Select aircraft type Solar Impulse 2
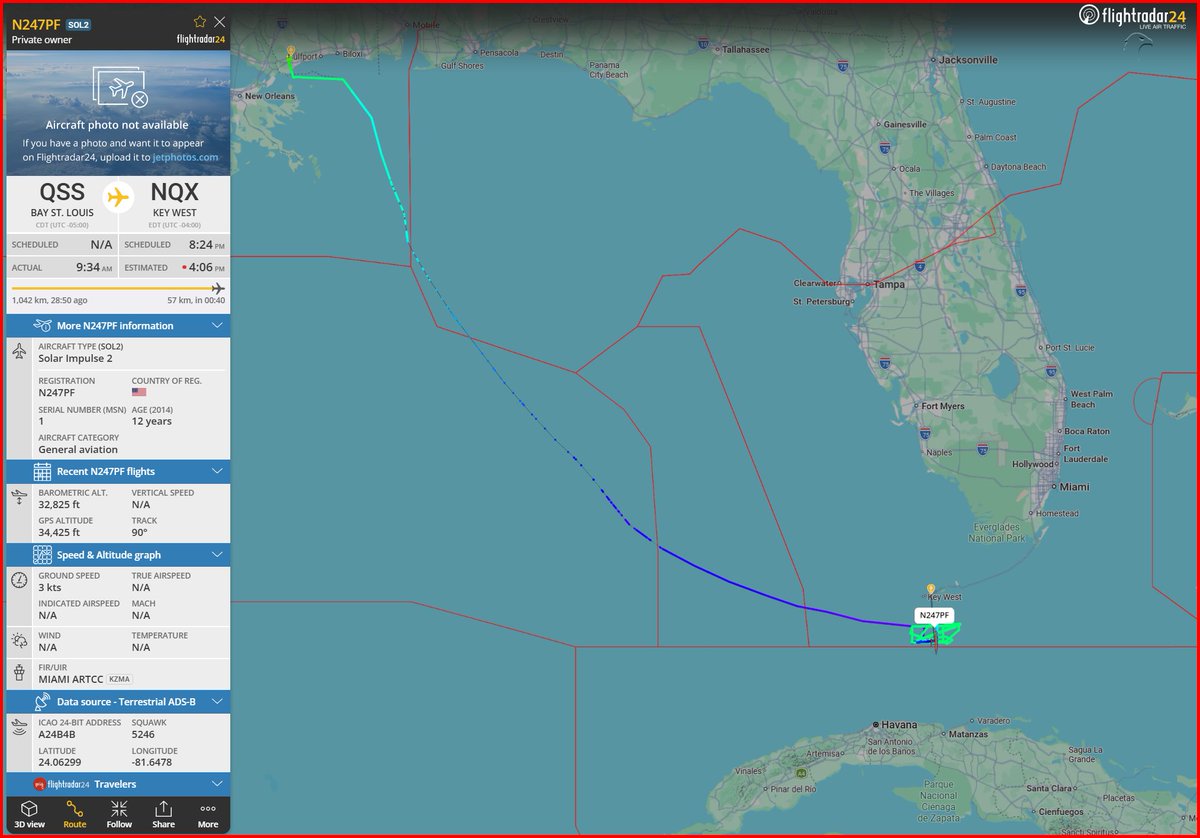1200x838 pixels. click(75, 358)
